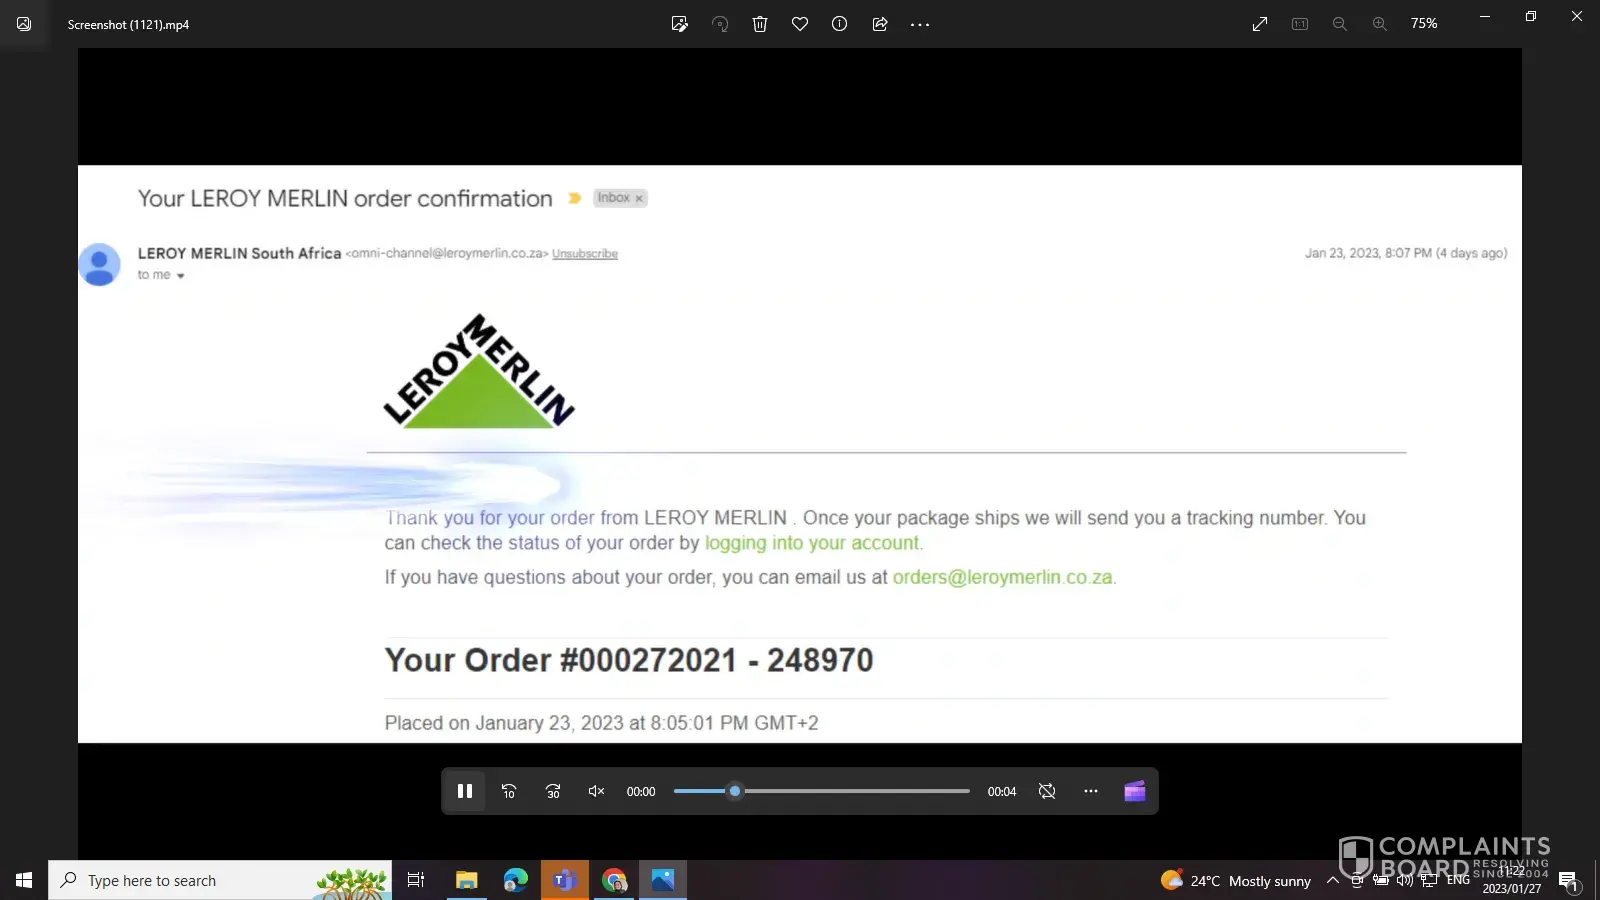Unmute the video sound

tap(597, 791)
